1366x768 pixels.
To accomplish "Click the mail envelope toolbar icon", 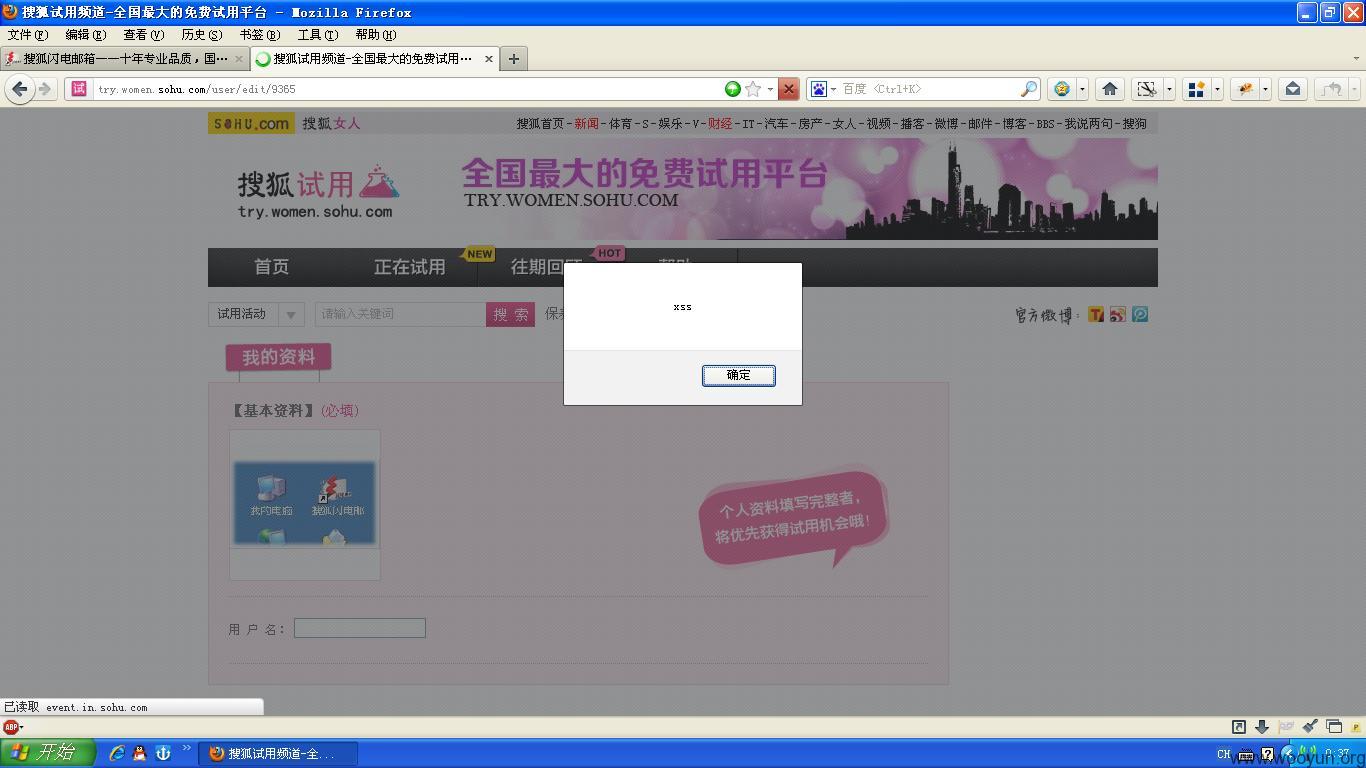I will click(1292, 89).
